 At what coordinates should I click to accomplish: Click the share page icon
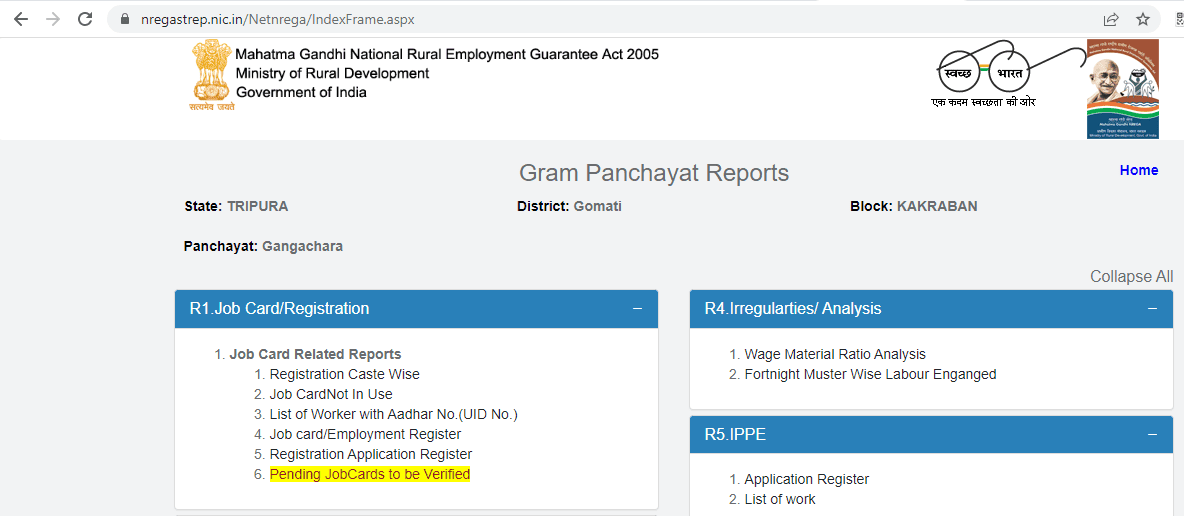pos(1111,20)
